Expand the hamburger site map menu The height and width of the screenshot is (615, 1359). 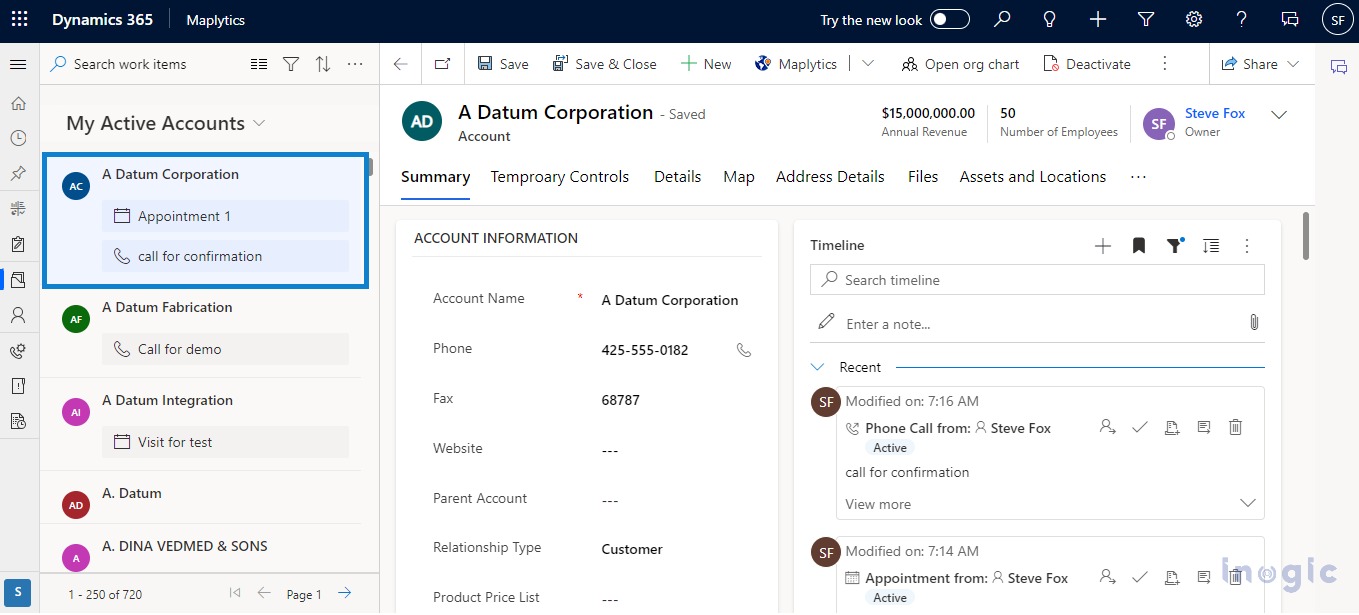click(18, 64)
